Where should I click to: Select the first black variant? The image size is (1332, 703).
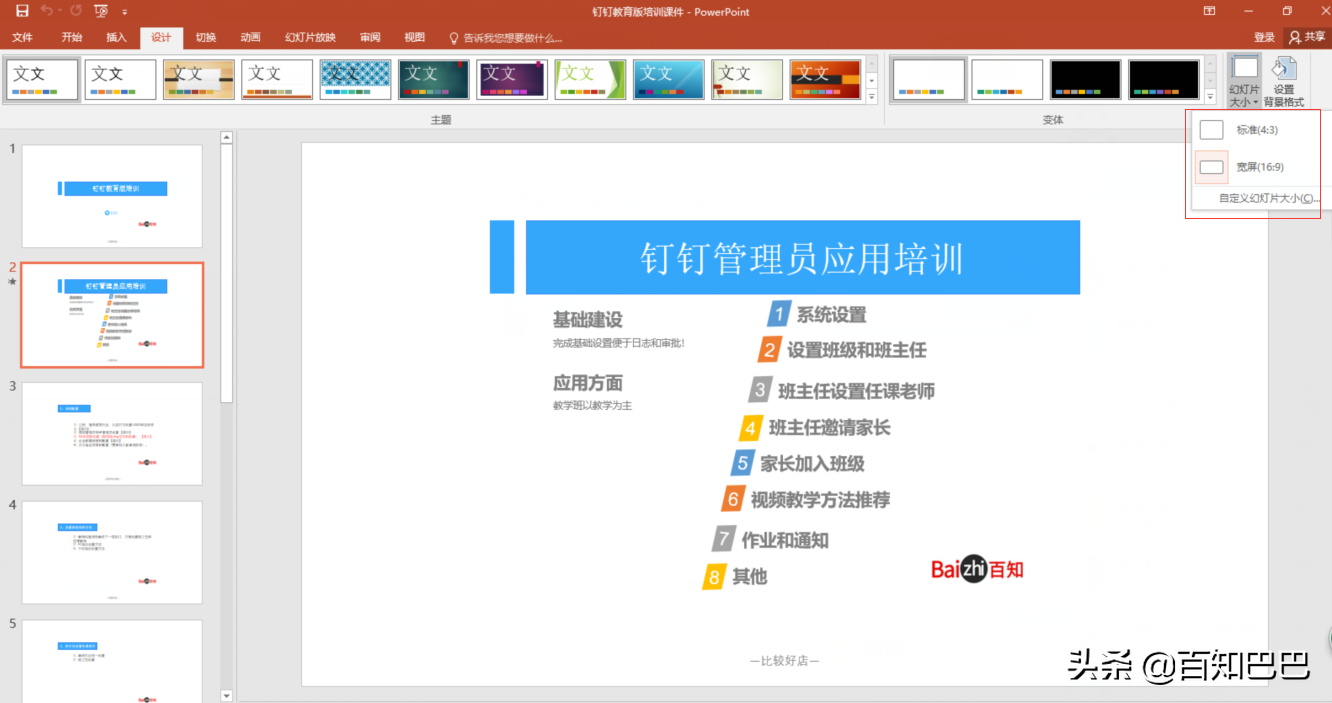[1085, 79]
